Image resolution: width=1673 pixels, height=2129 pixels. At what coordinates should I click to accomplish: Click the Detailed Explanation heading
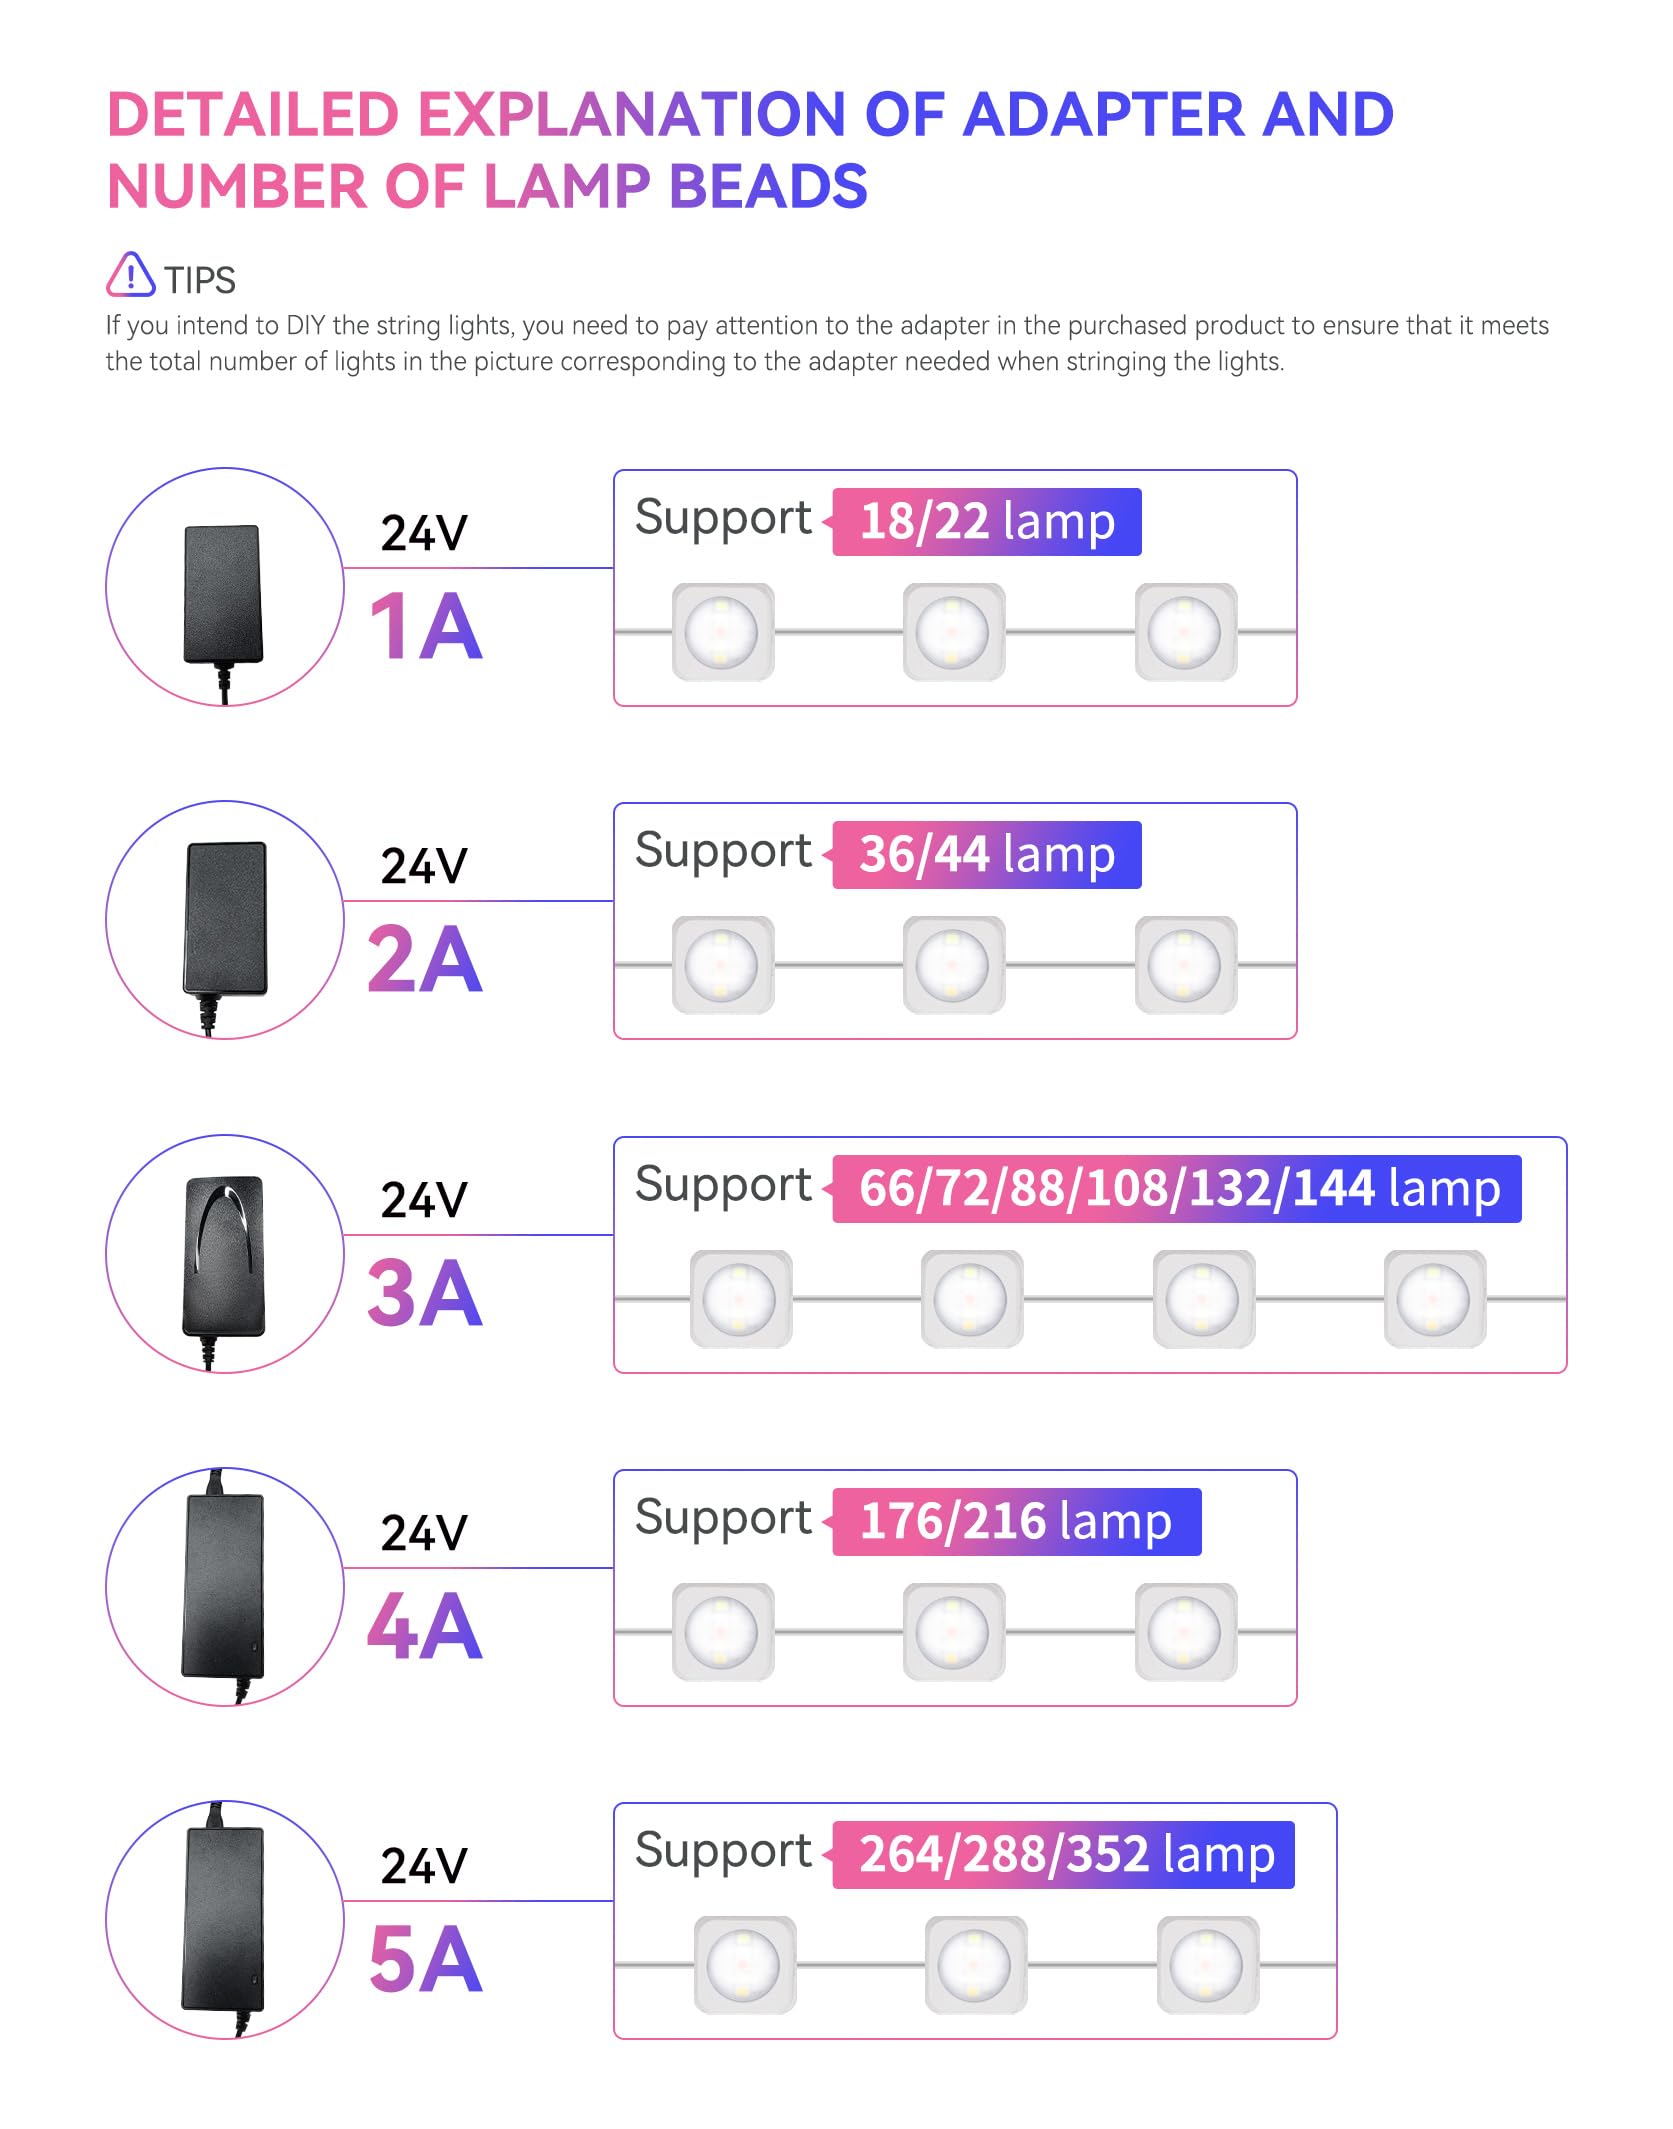point(750,150)
